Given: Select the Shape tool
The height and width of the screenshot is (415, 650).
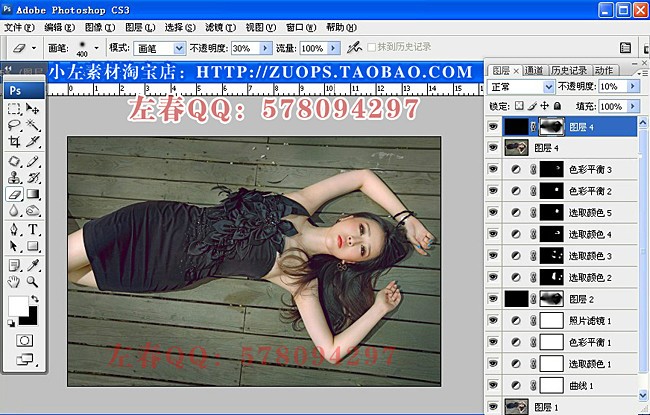Looking at the screenshot, I should (x=32, y=246).
